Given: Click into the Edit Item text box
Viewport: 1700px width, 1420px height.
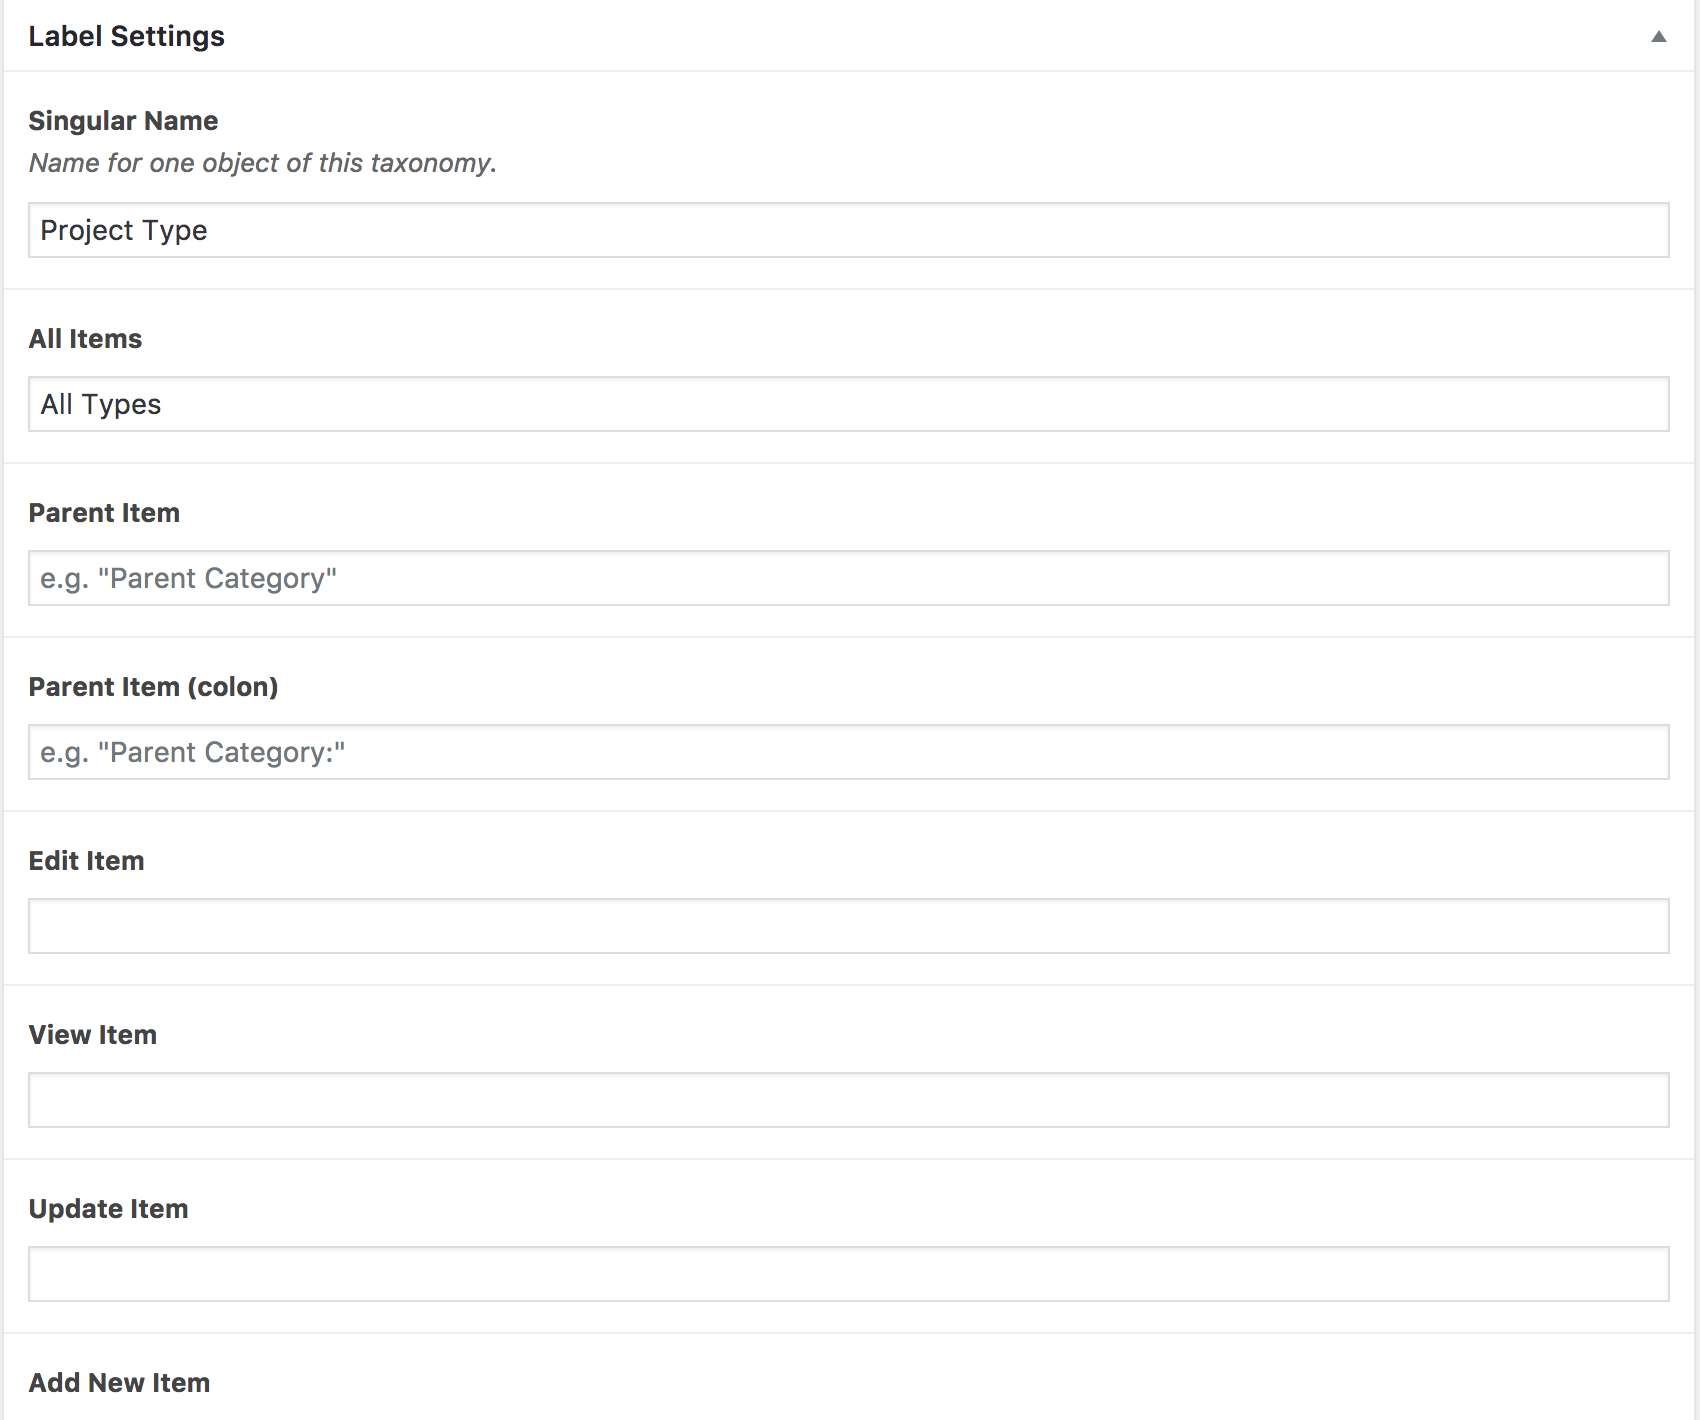Looking at the screenshot, I should pyautogui.click(x=849, y=926).
